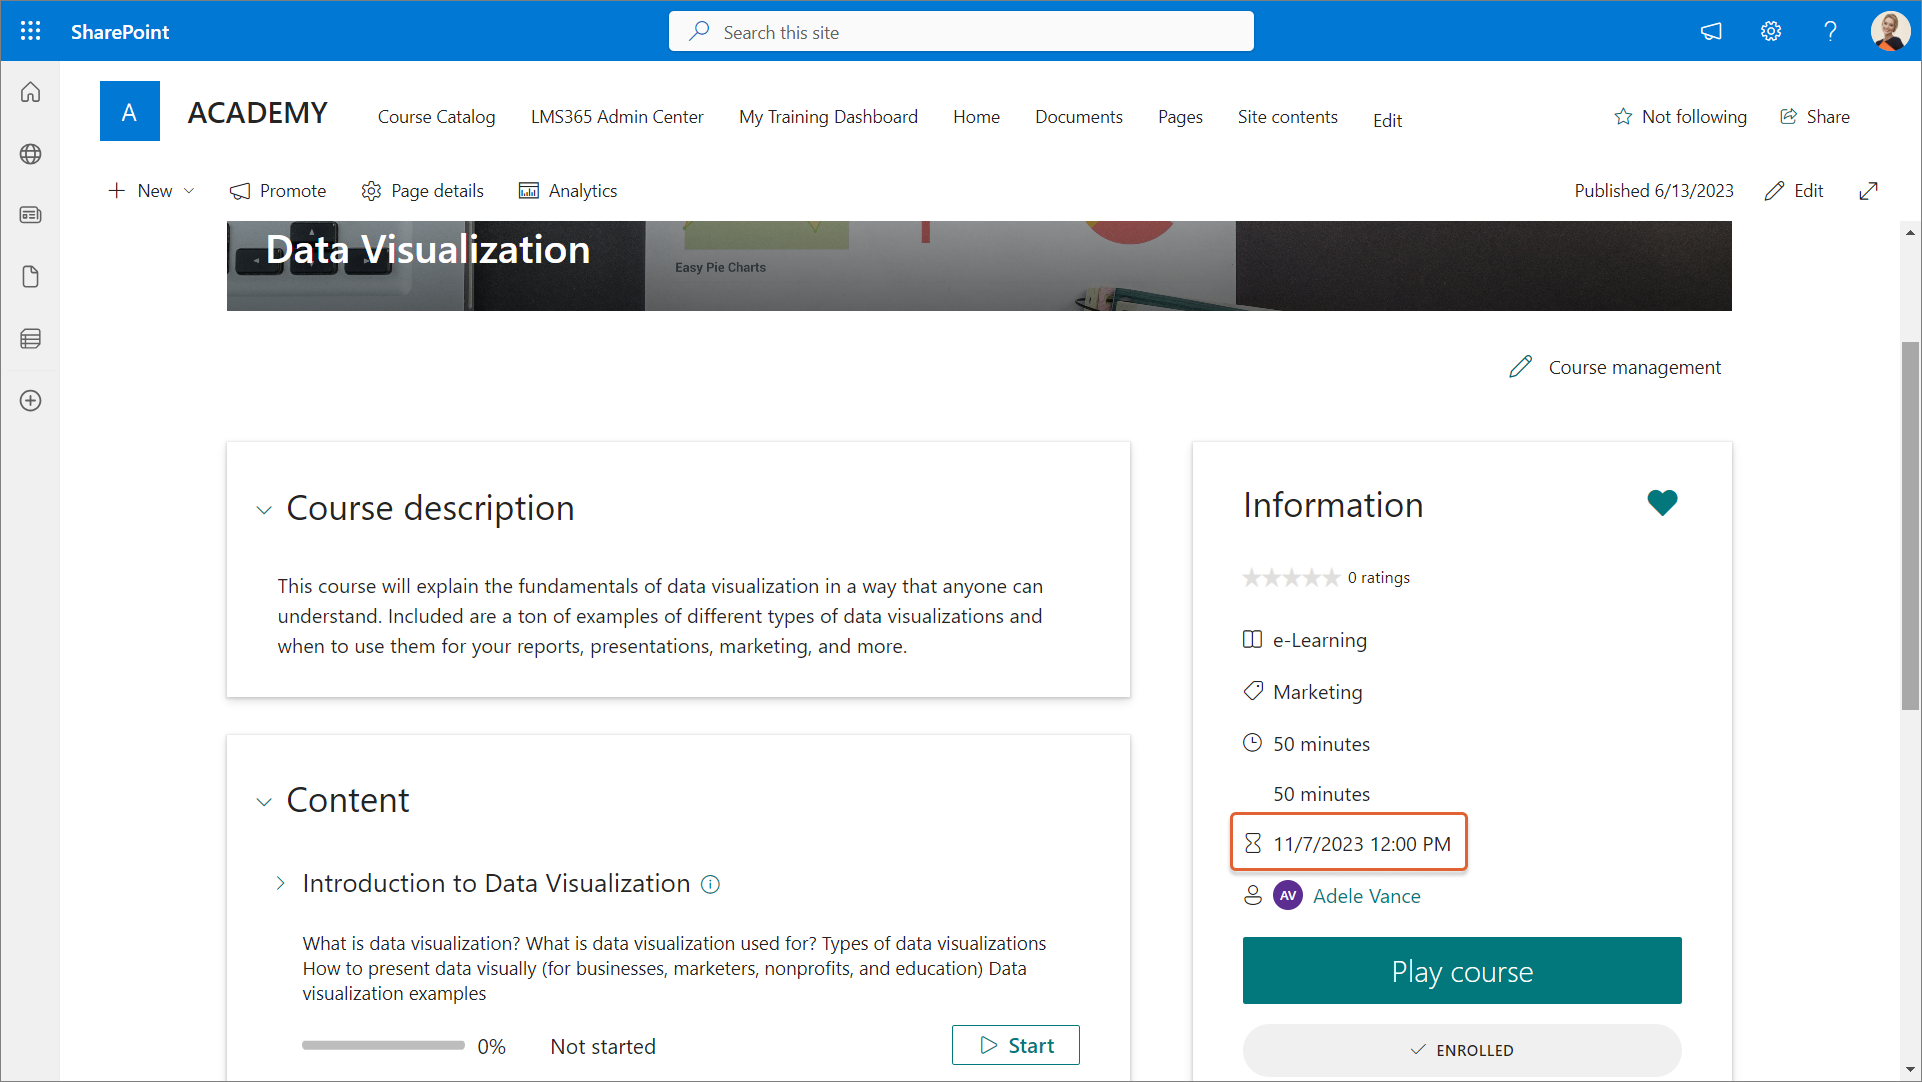Open the help question mark icon
Screen dimensions: 1922x1082
tap(1830, 31)
